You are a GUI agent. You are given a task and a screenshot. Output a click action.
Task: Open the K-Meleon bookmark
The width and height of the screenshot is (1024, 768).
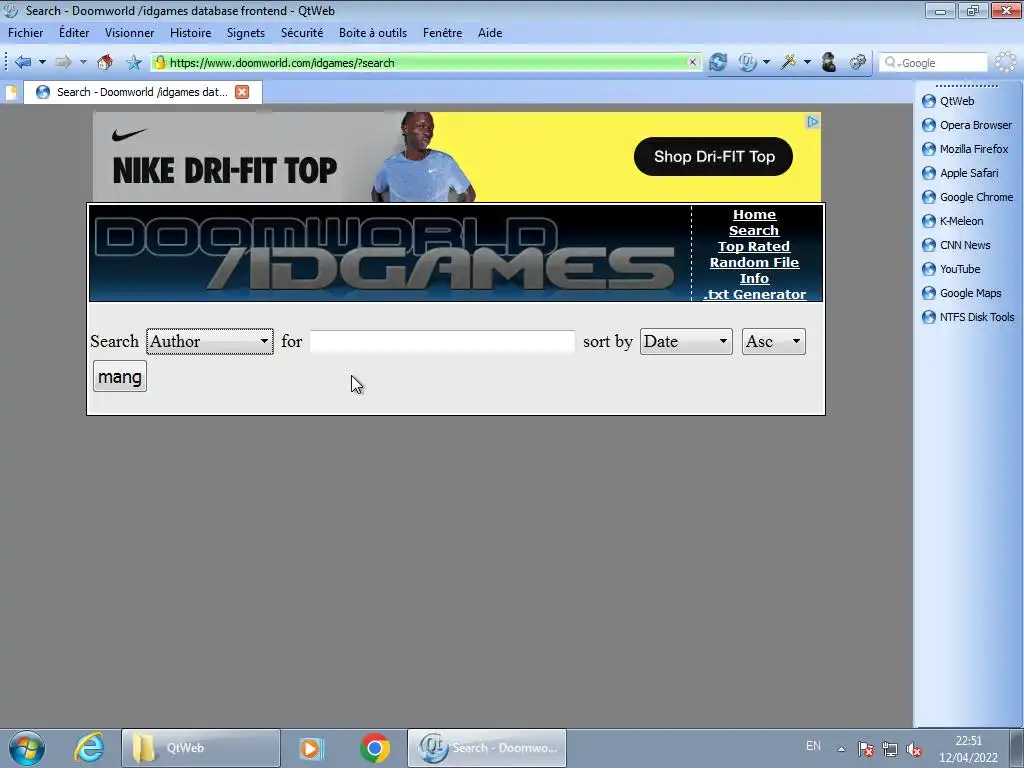(x=952, y=221)
